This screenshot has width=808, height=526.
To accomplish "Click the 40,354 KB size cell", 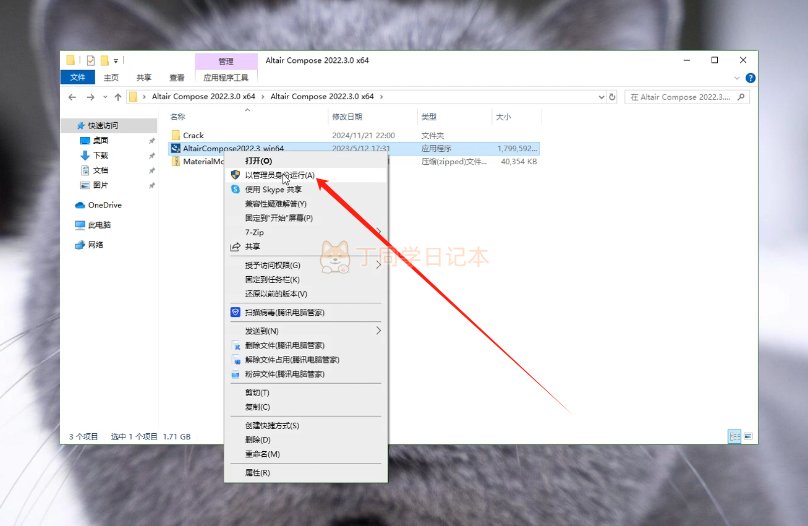I will click(x=518, y=162).
